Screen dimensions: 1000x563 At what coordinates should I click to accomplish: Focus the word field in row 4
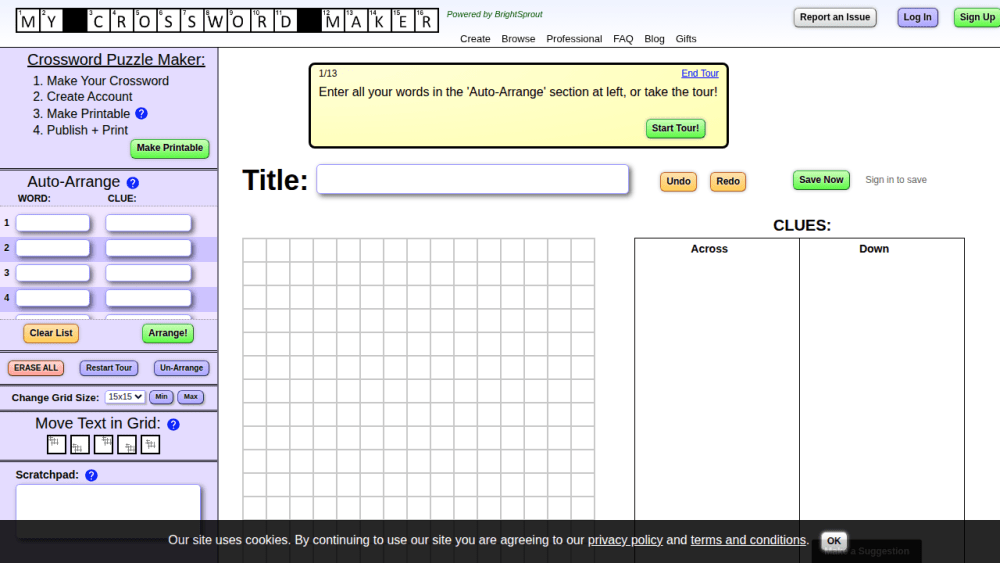(53, 298)
